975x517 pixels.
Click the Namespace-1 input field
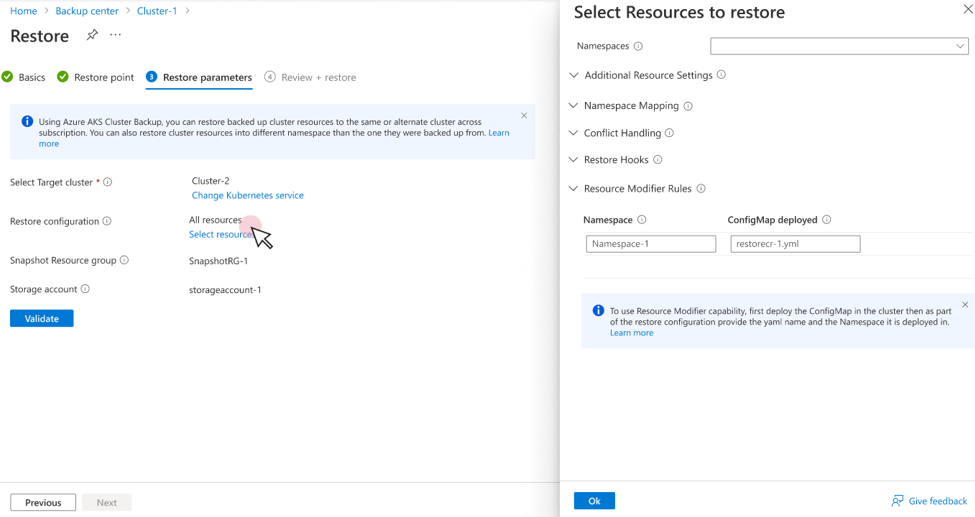click(651, 244)
